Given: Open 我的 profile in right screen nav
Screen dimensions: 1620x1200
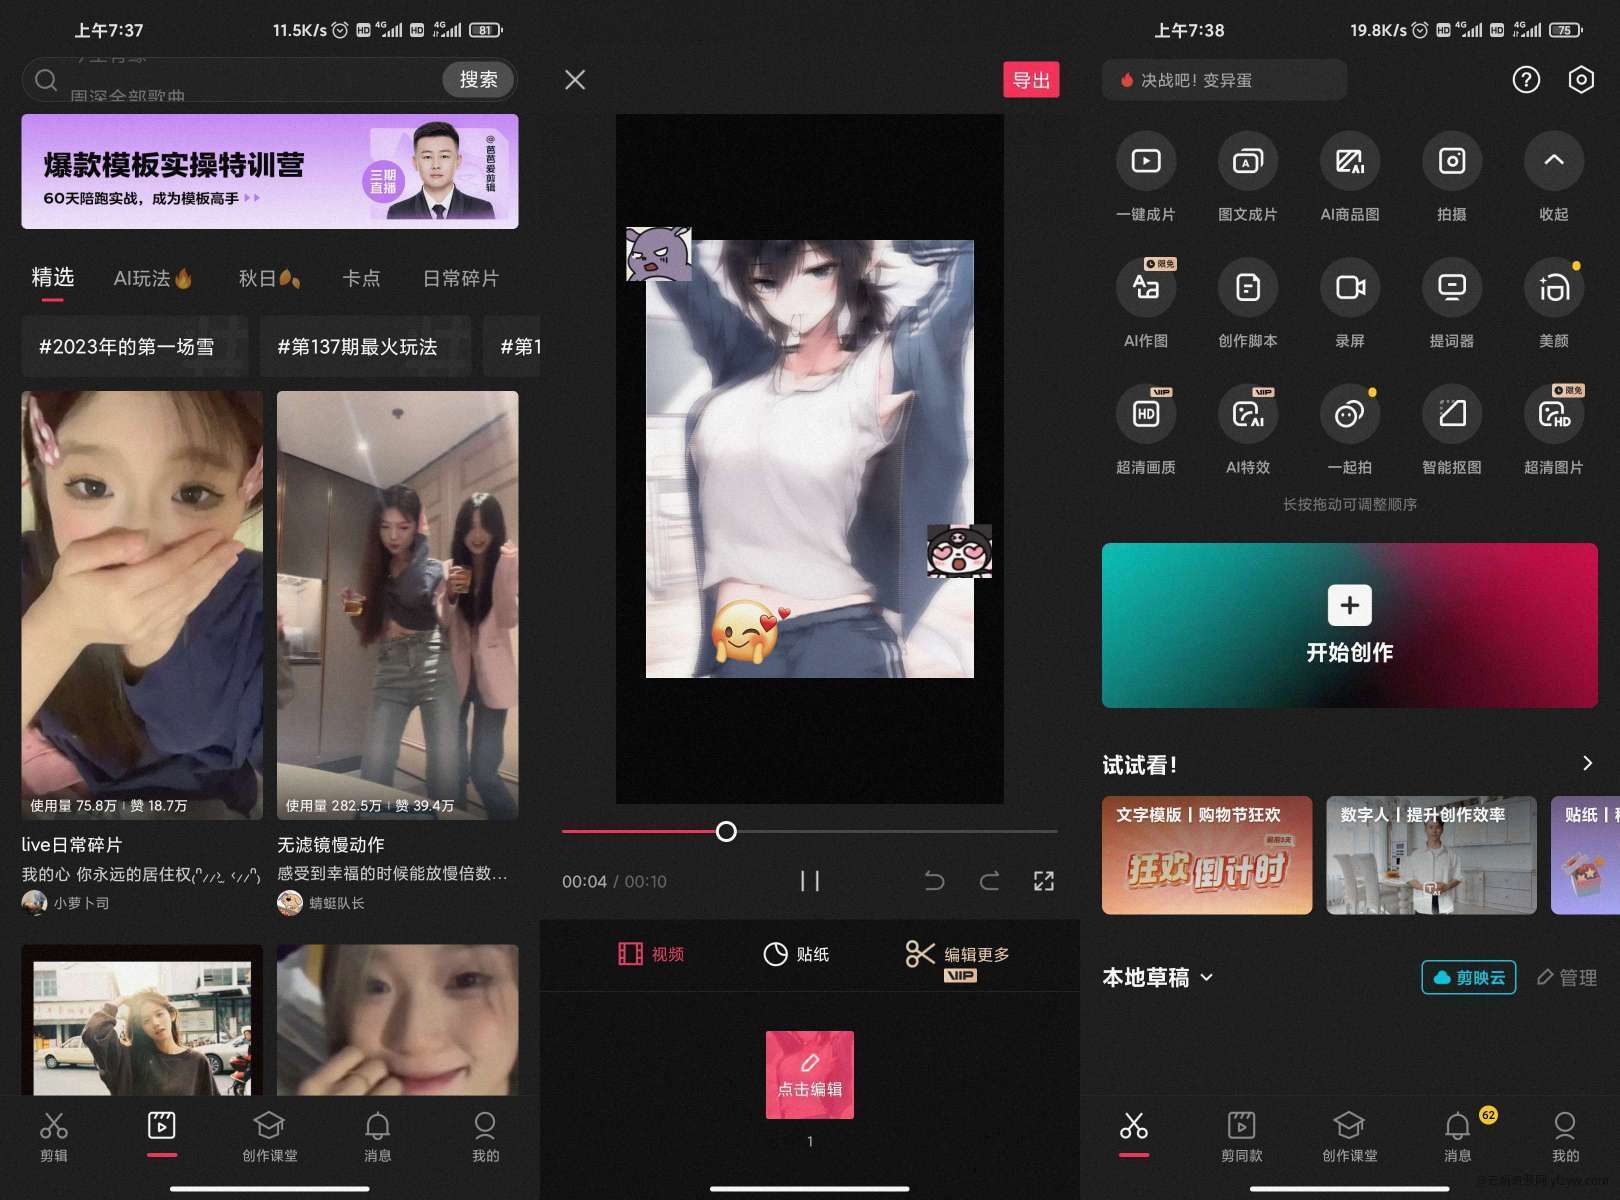Looking at the screenshot, I should (x=1565, y=1137).
